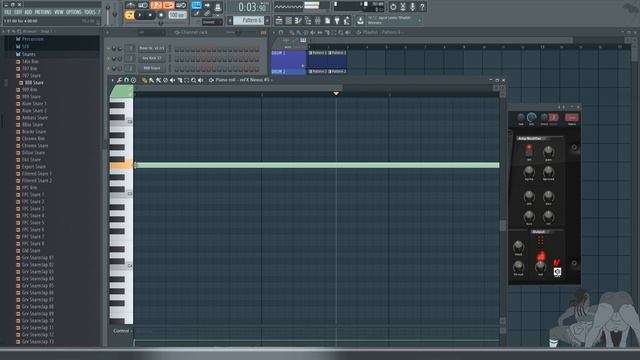Select the Zoom magnifier tool in Piano roll
This screenshot has width=640, height=360.
pos(193,80)
